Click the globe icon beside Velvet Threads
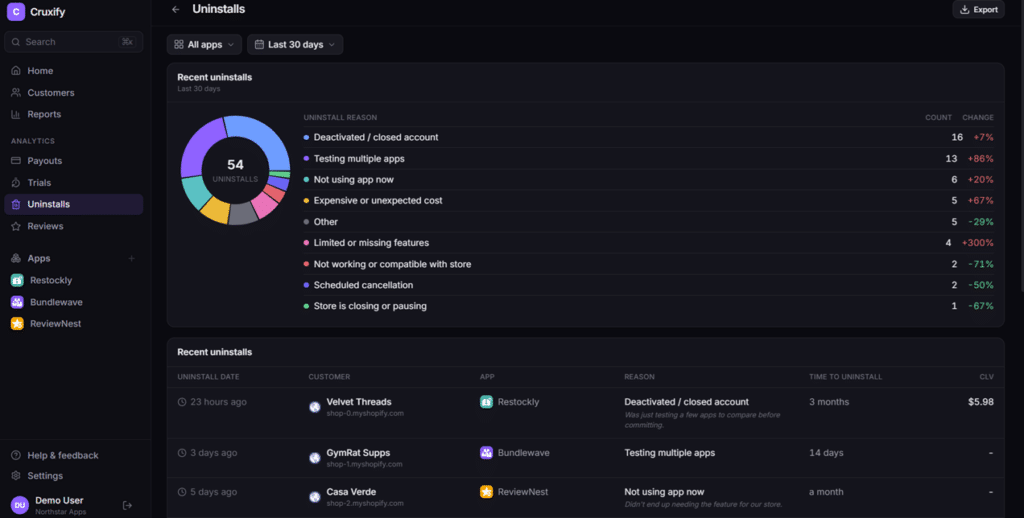Viewport: 1024px width, 518px height. (x=315, y=407)
